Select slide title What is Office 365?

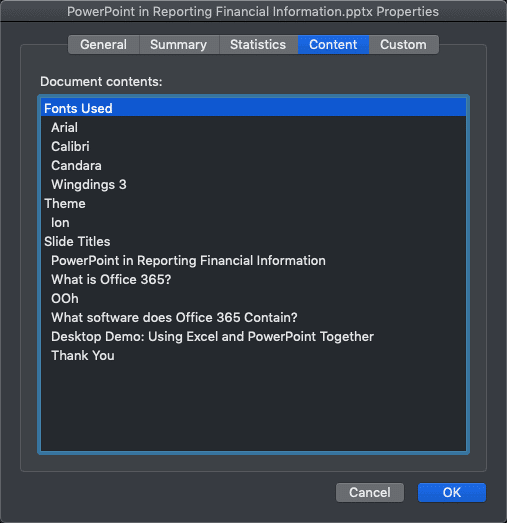[254, 279]
